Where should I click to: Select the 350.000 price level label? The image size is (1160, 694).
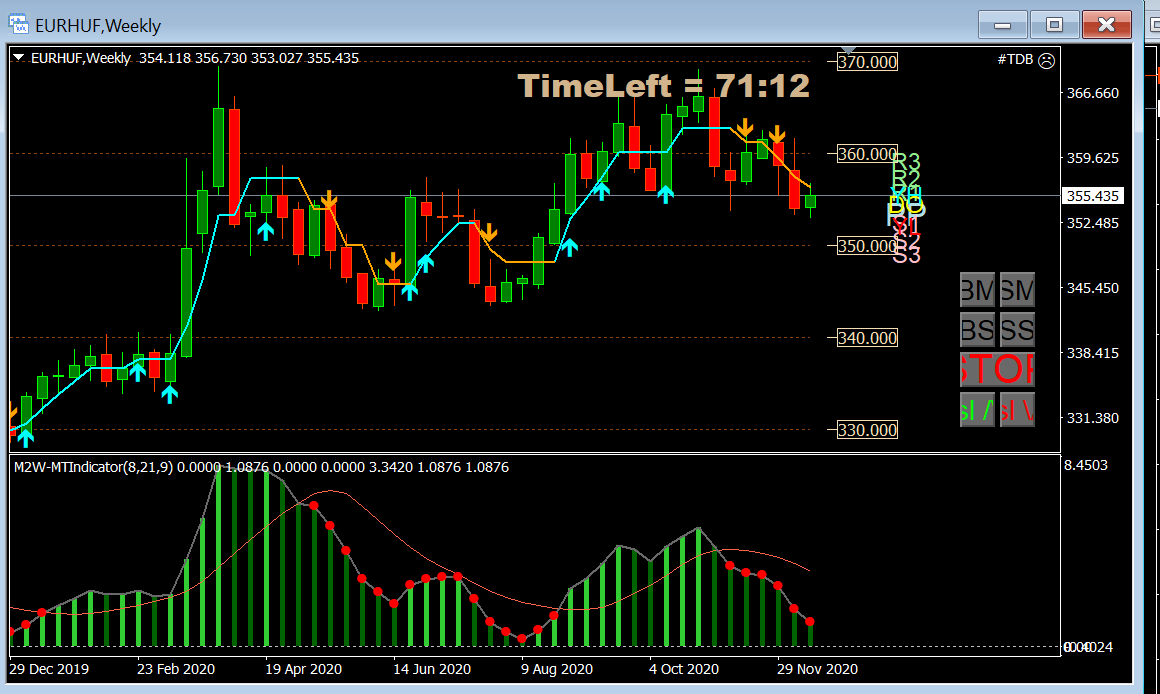pos(867,246)
